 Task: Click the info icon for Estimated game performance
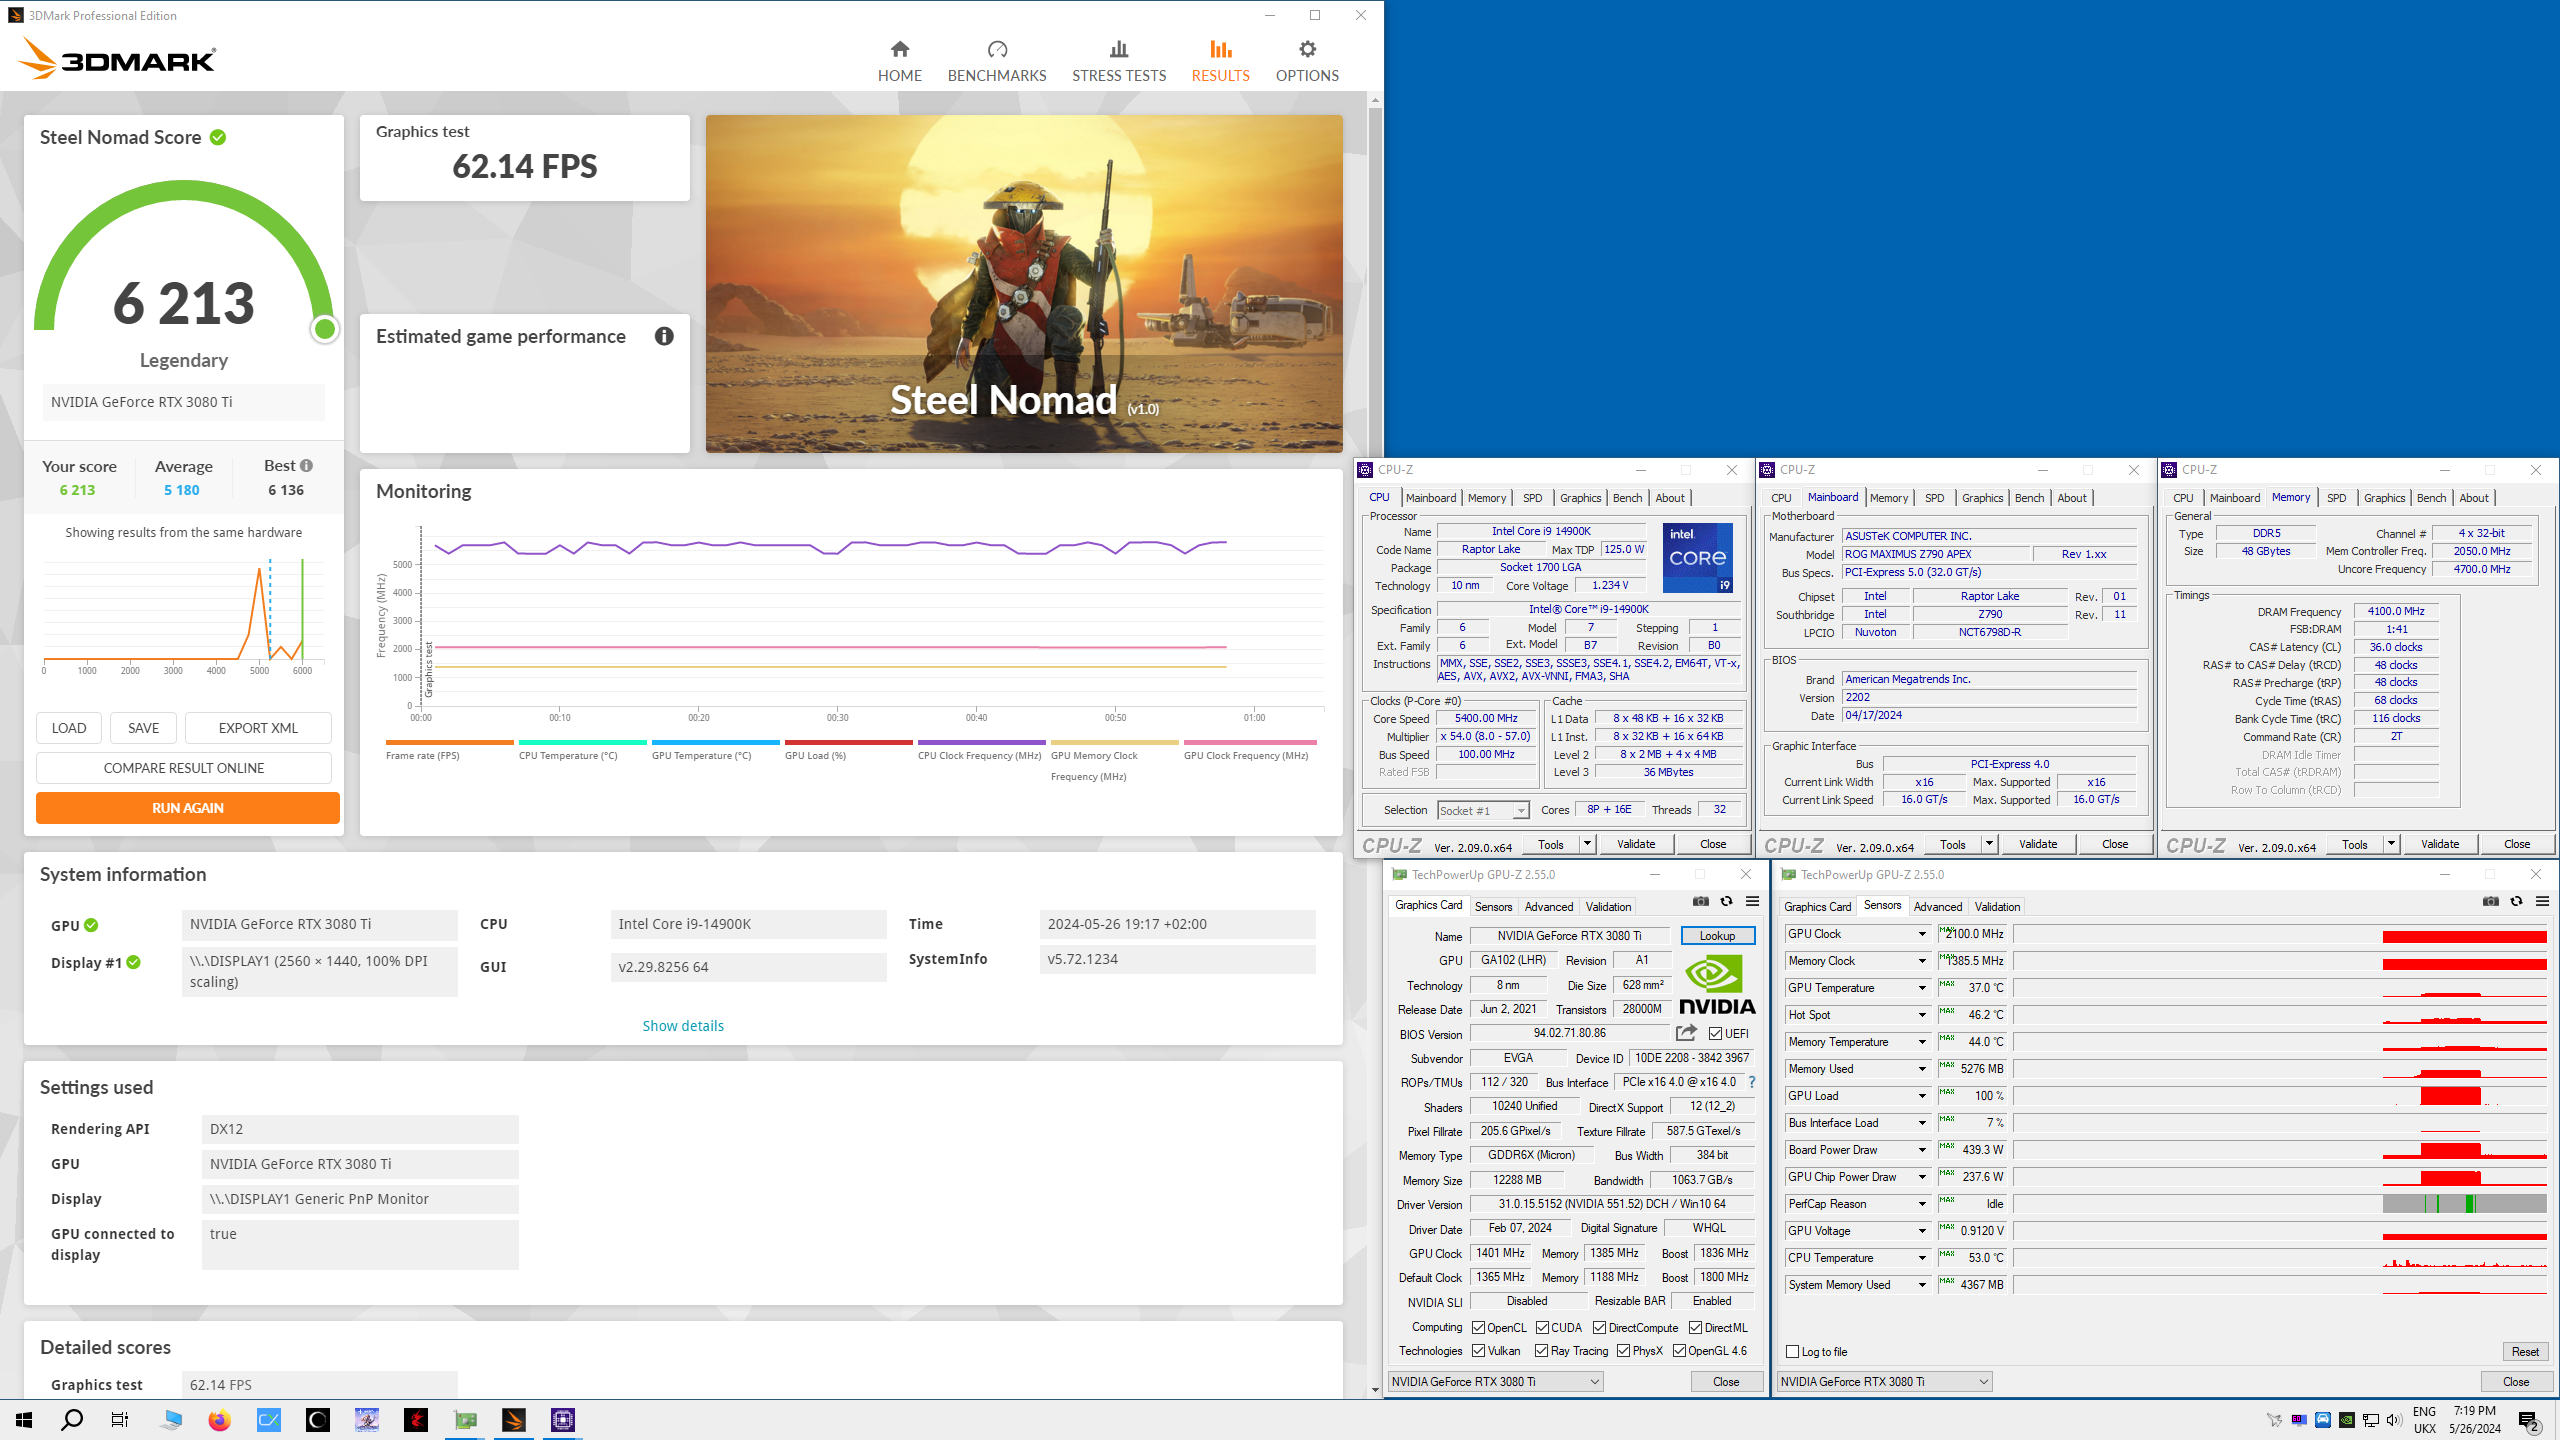[x=664, y=336]
